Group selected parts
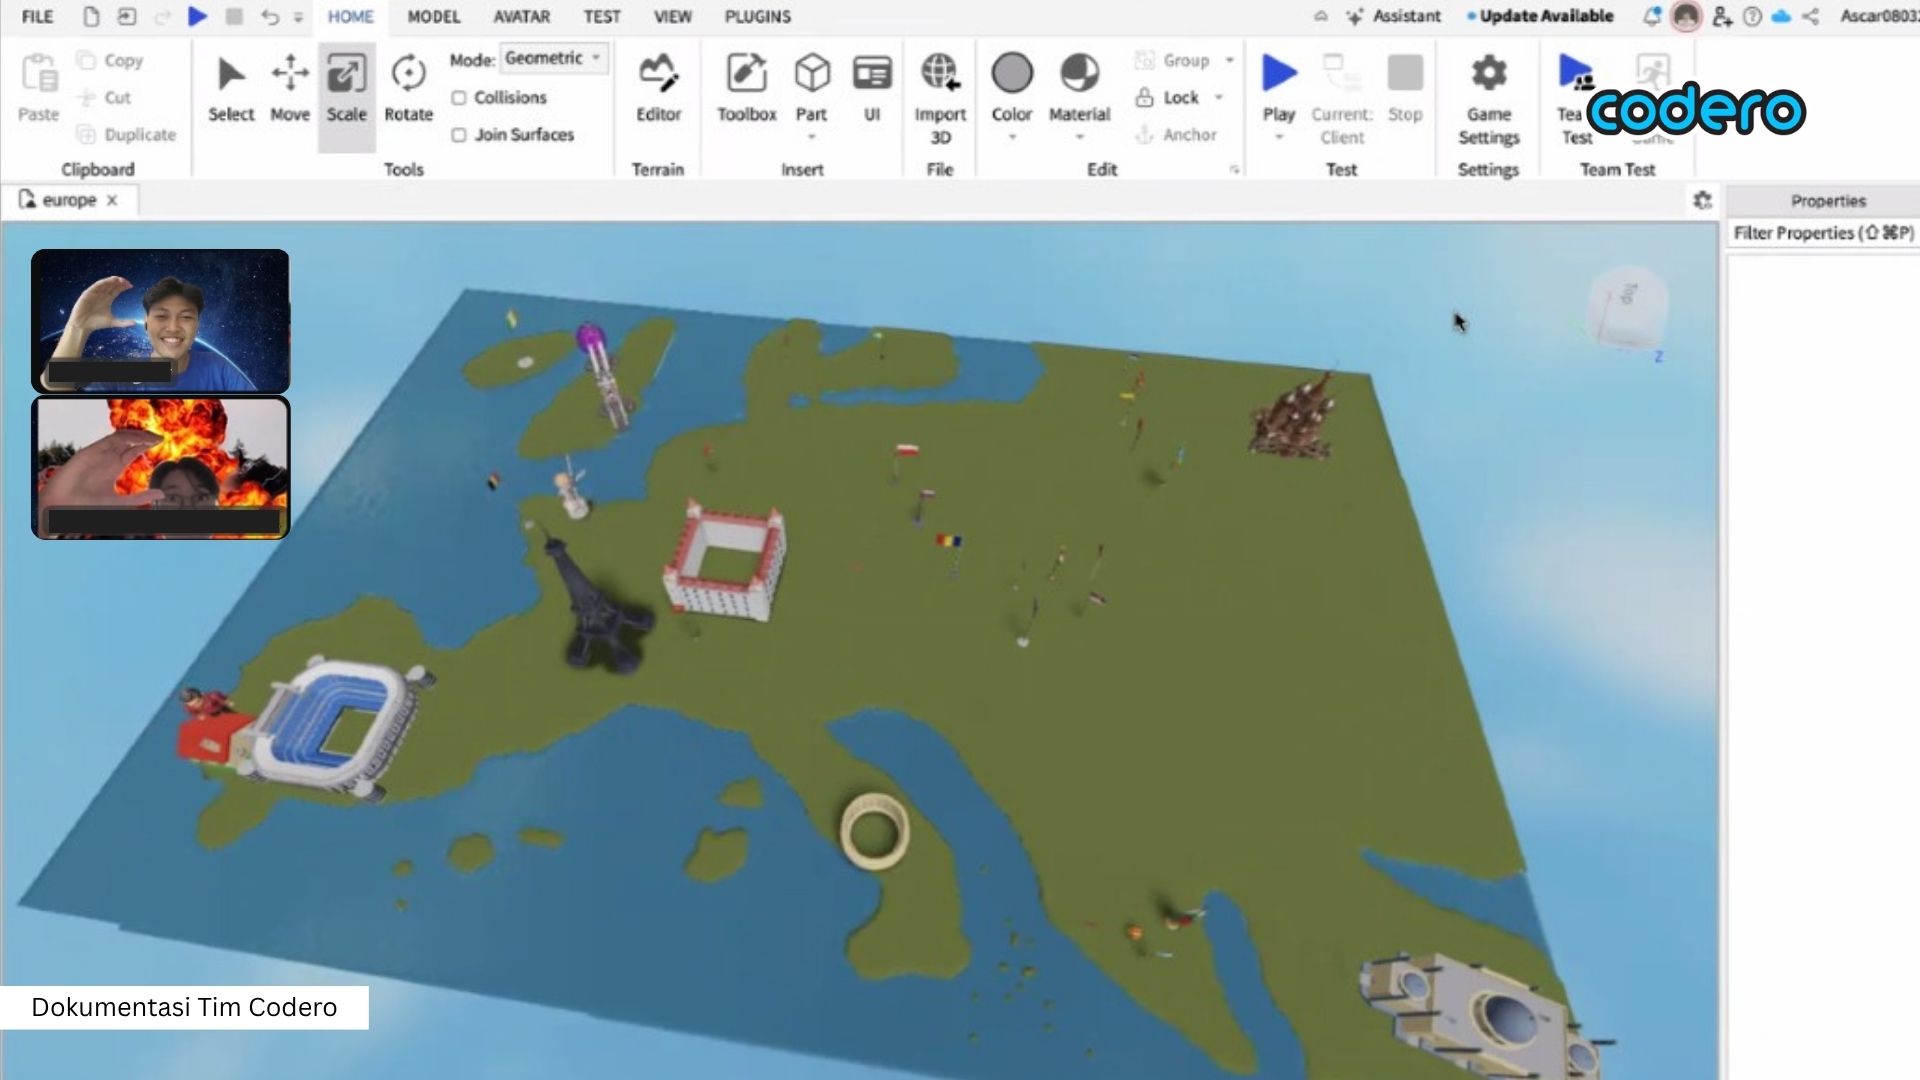Screen dimensions: 1920x1080 point(1172,60)
